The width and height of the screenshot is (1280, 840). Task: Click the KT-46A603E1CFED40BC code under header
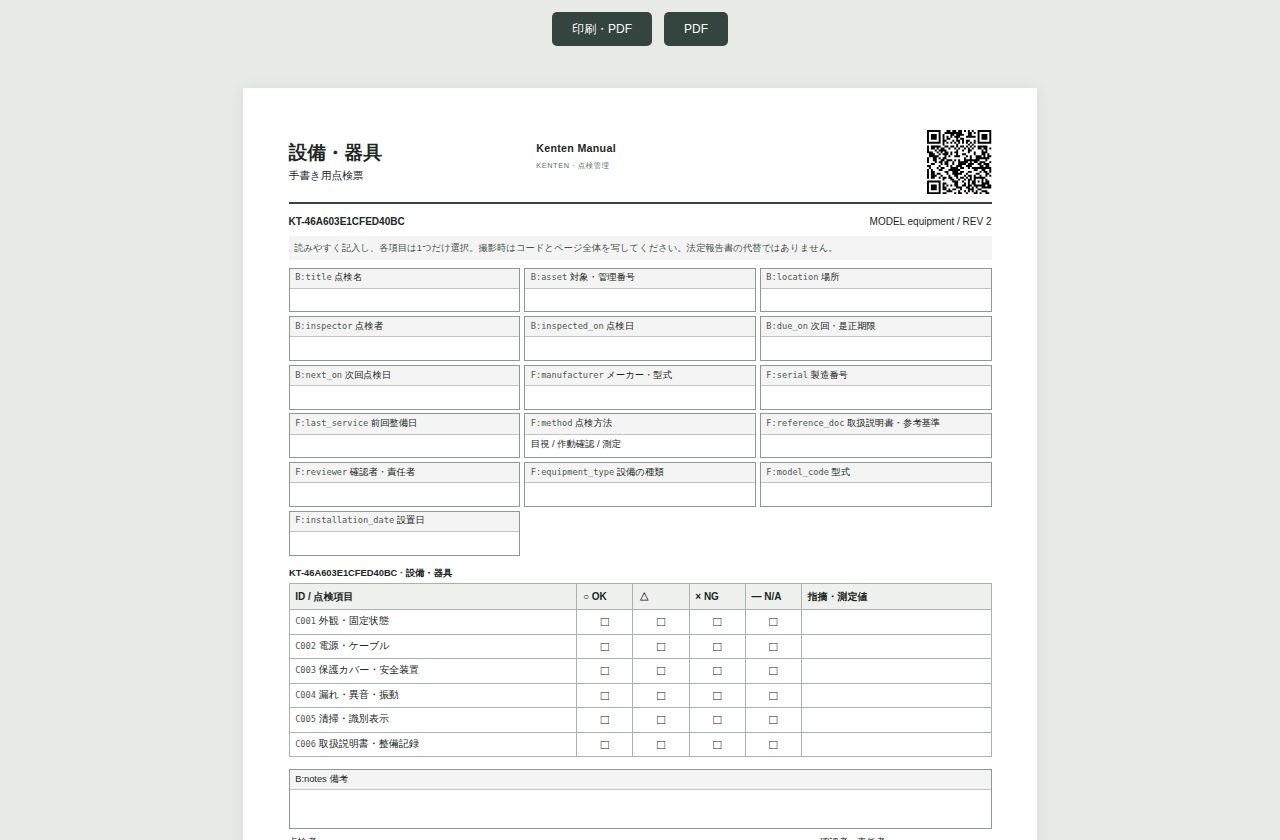click(347, 221)
